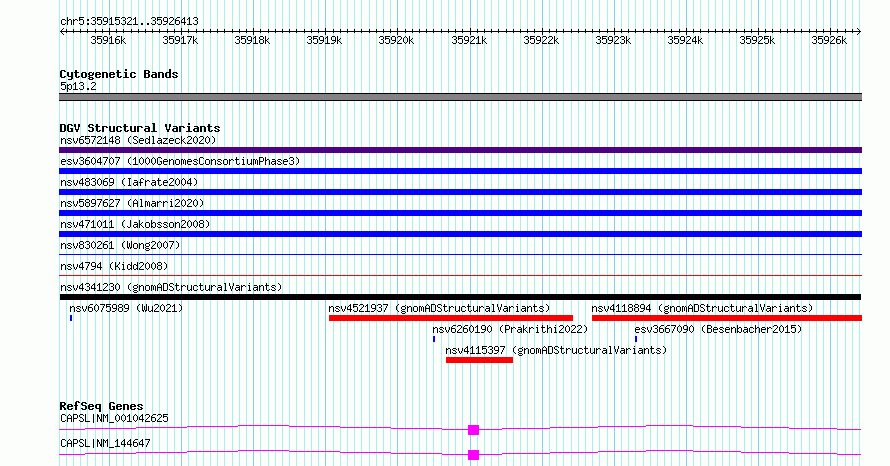Click the magenta exon of CAPSL|NM_001042625
The height and width of the screenshot is (466, 890).
pyautogui.click(x=473, y=430)
